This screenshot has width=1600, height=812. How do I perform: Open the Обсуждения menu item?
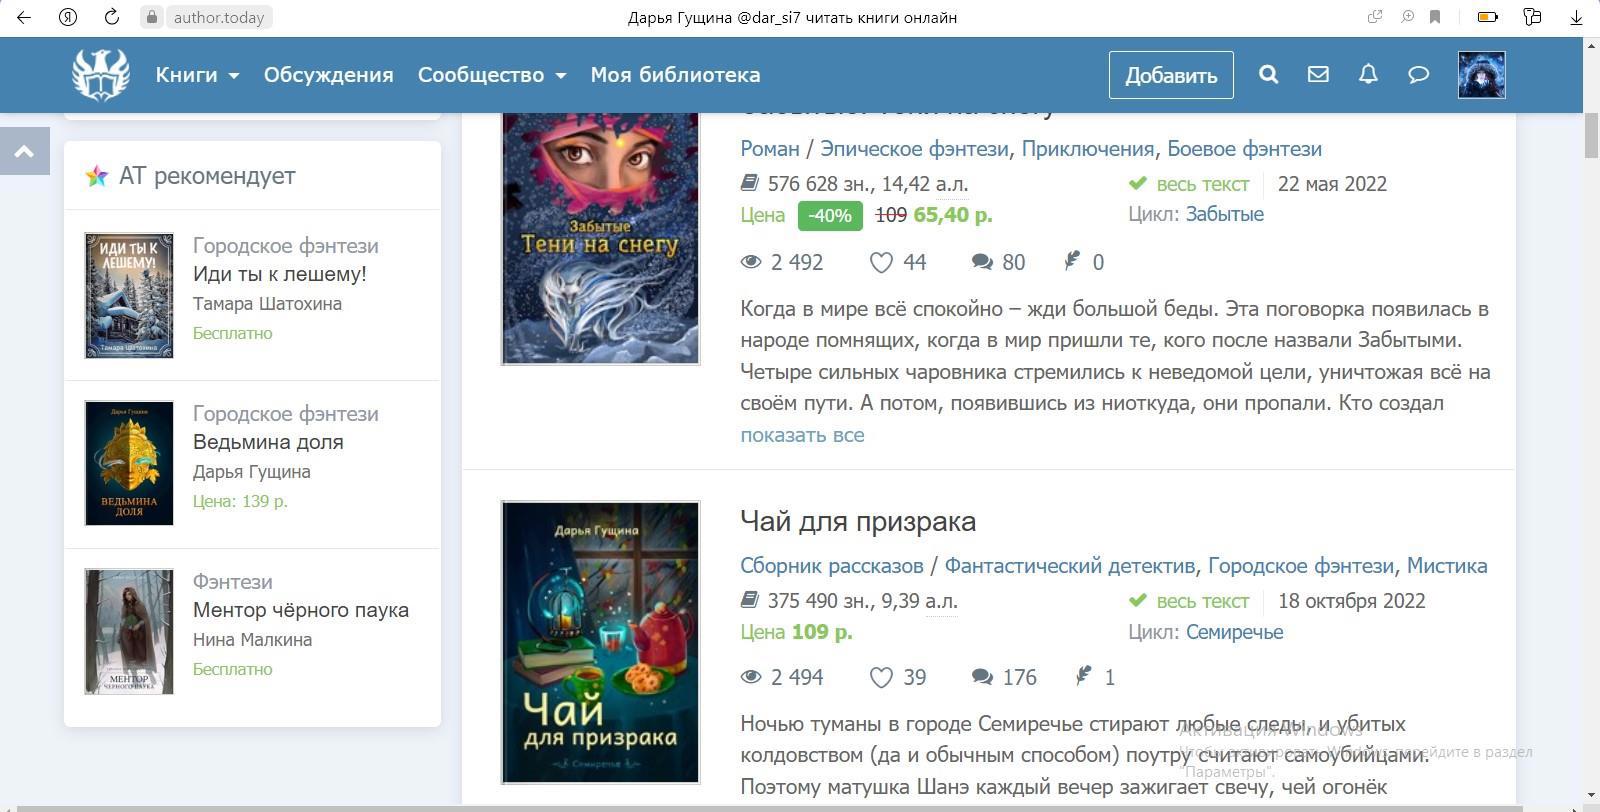click(x=329, y=75)
